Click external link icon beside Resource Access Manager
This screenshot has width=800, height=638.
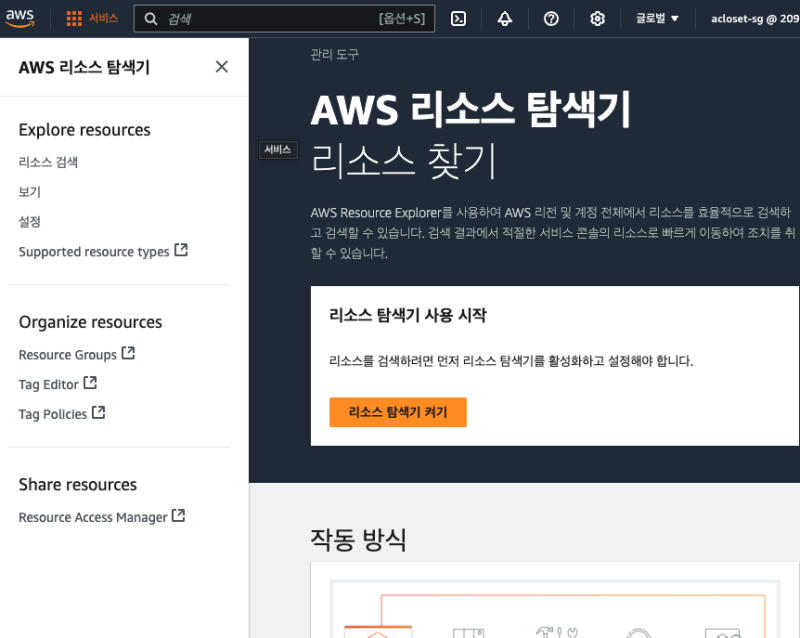click(179, 516)
